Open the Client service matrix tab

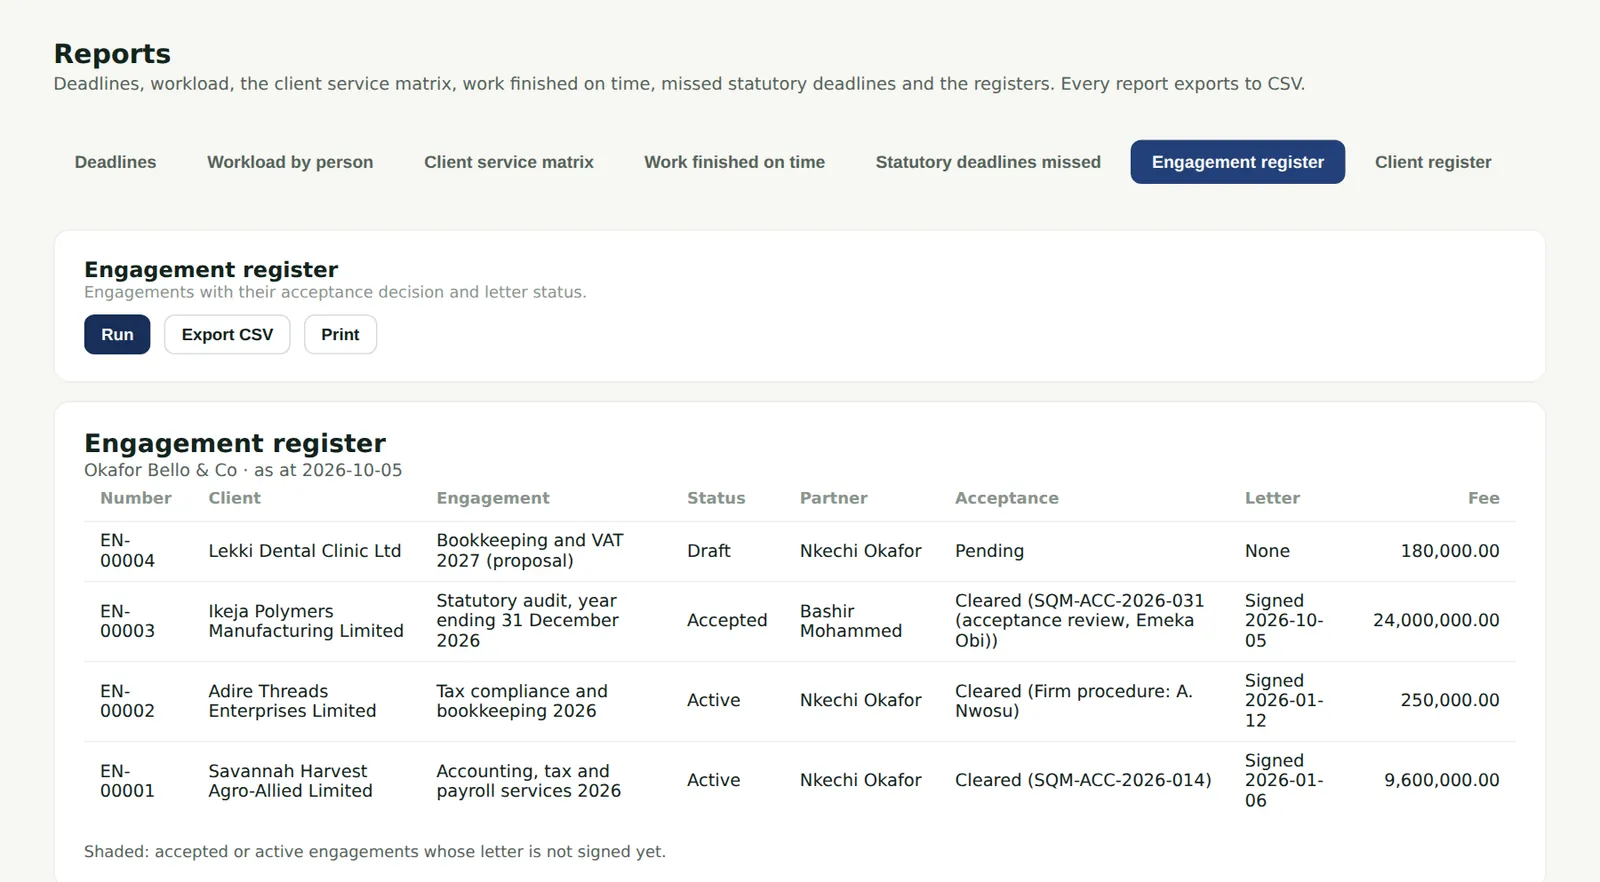[x=509, y=162]
